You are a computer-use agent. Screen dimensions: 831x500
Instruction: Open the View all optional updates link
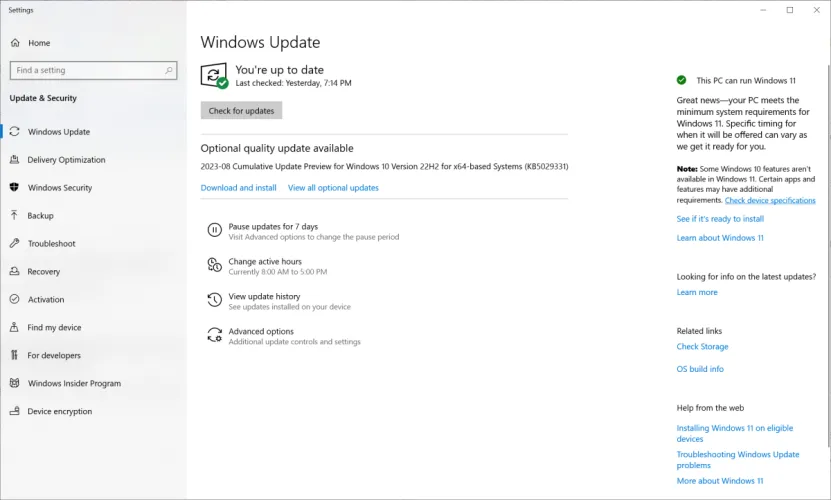pyautogui.click(x=333, y=188)
